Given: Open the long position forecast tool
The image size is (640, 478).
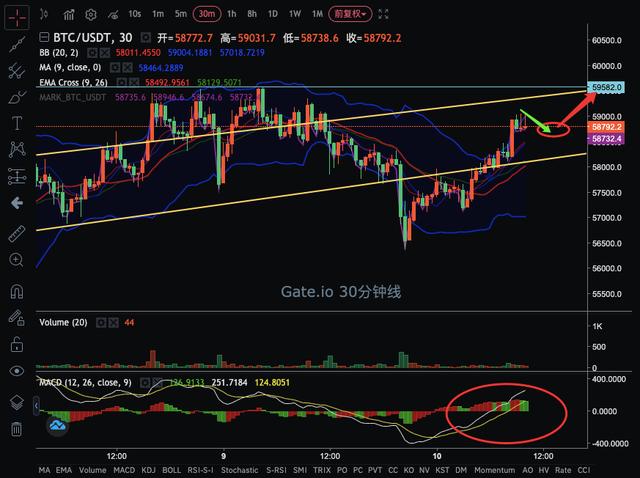Looking at the screenshot, I should [17, 177].
